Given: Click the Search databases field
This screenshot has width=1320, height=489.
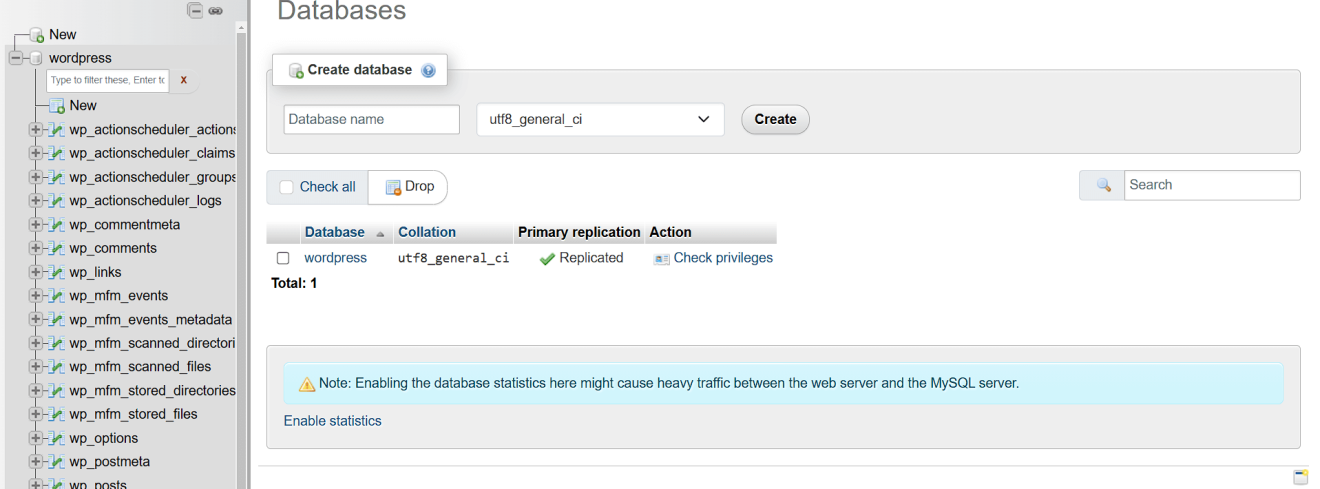Looking at the screenshot, I should pyautogui.click(x=1212, y=185).
